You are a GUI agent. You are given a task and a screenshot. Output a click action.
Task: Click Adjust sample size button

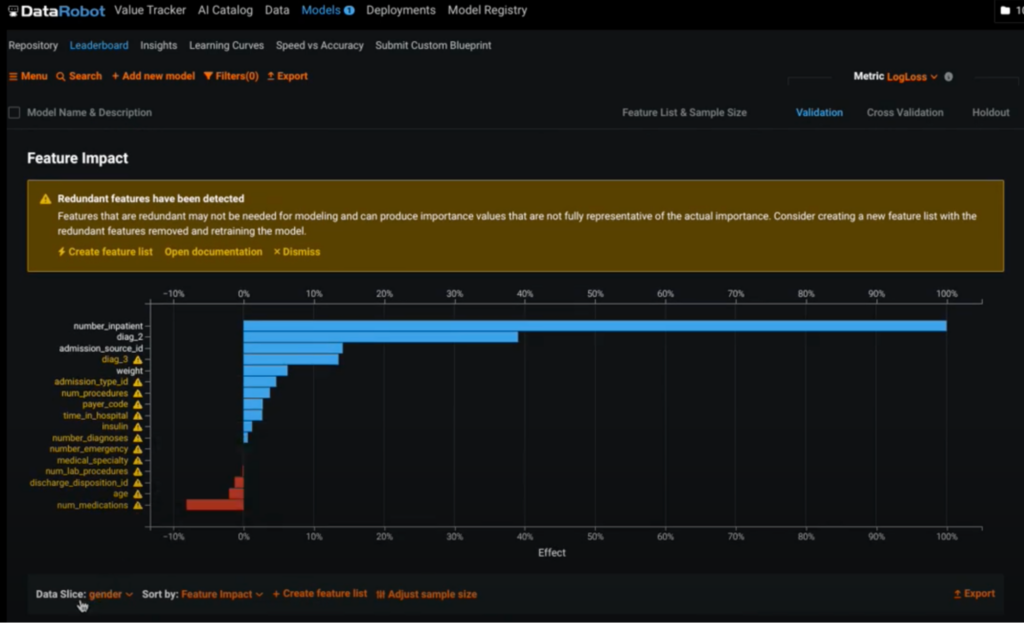point(426,594)
